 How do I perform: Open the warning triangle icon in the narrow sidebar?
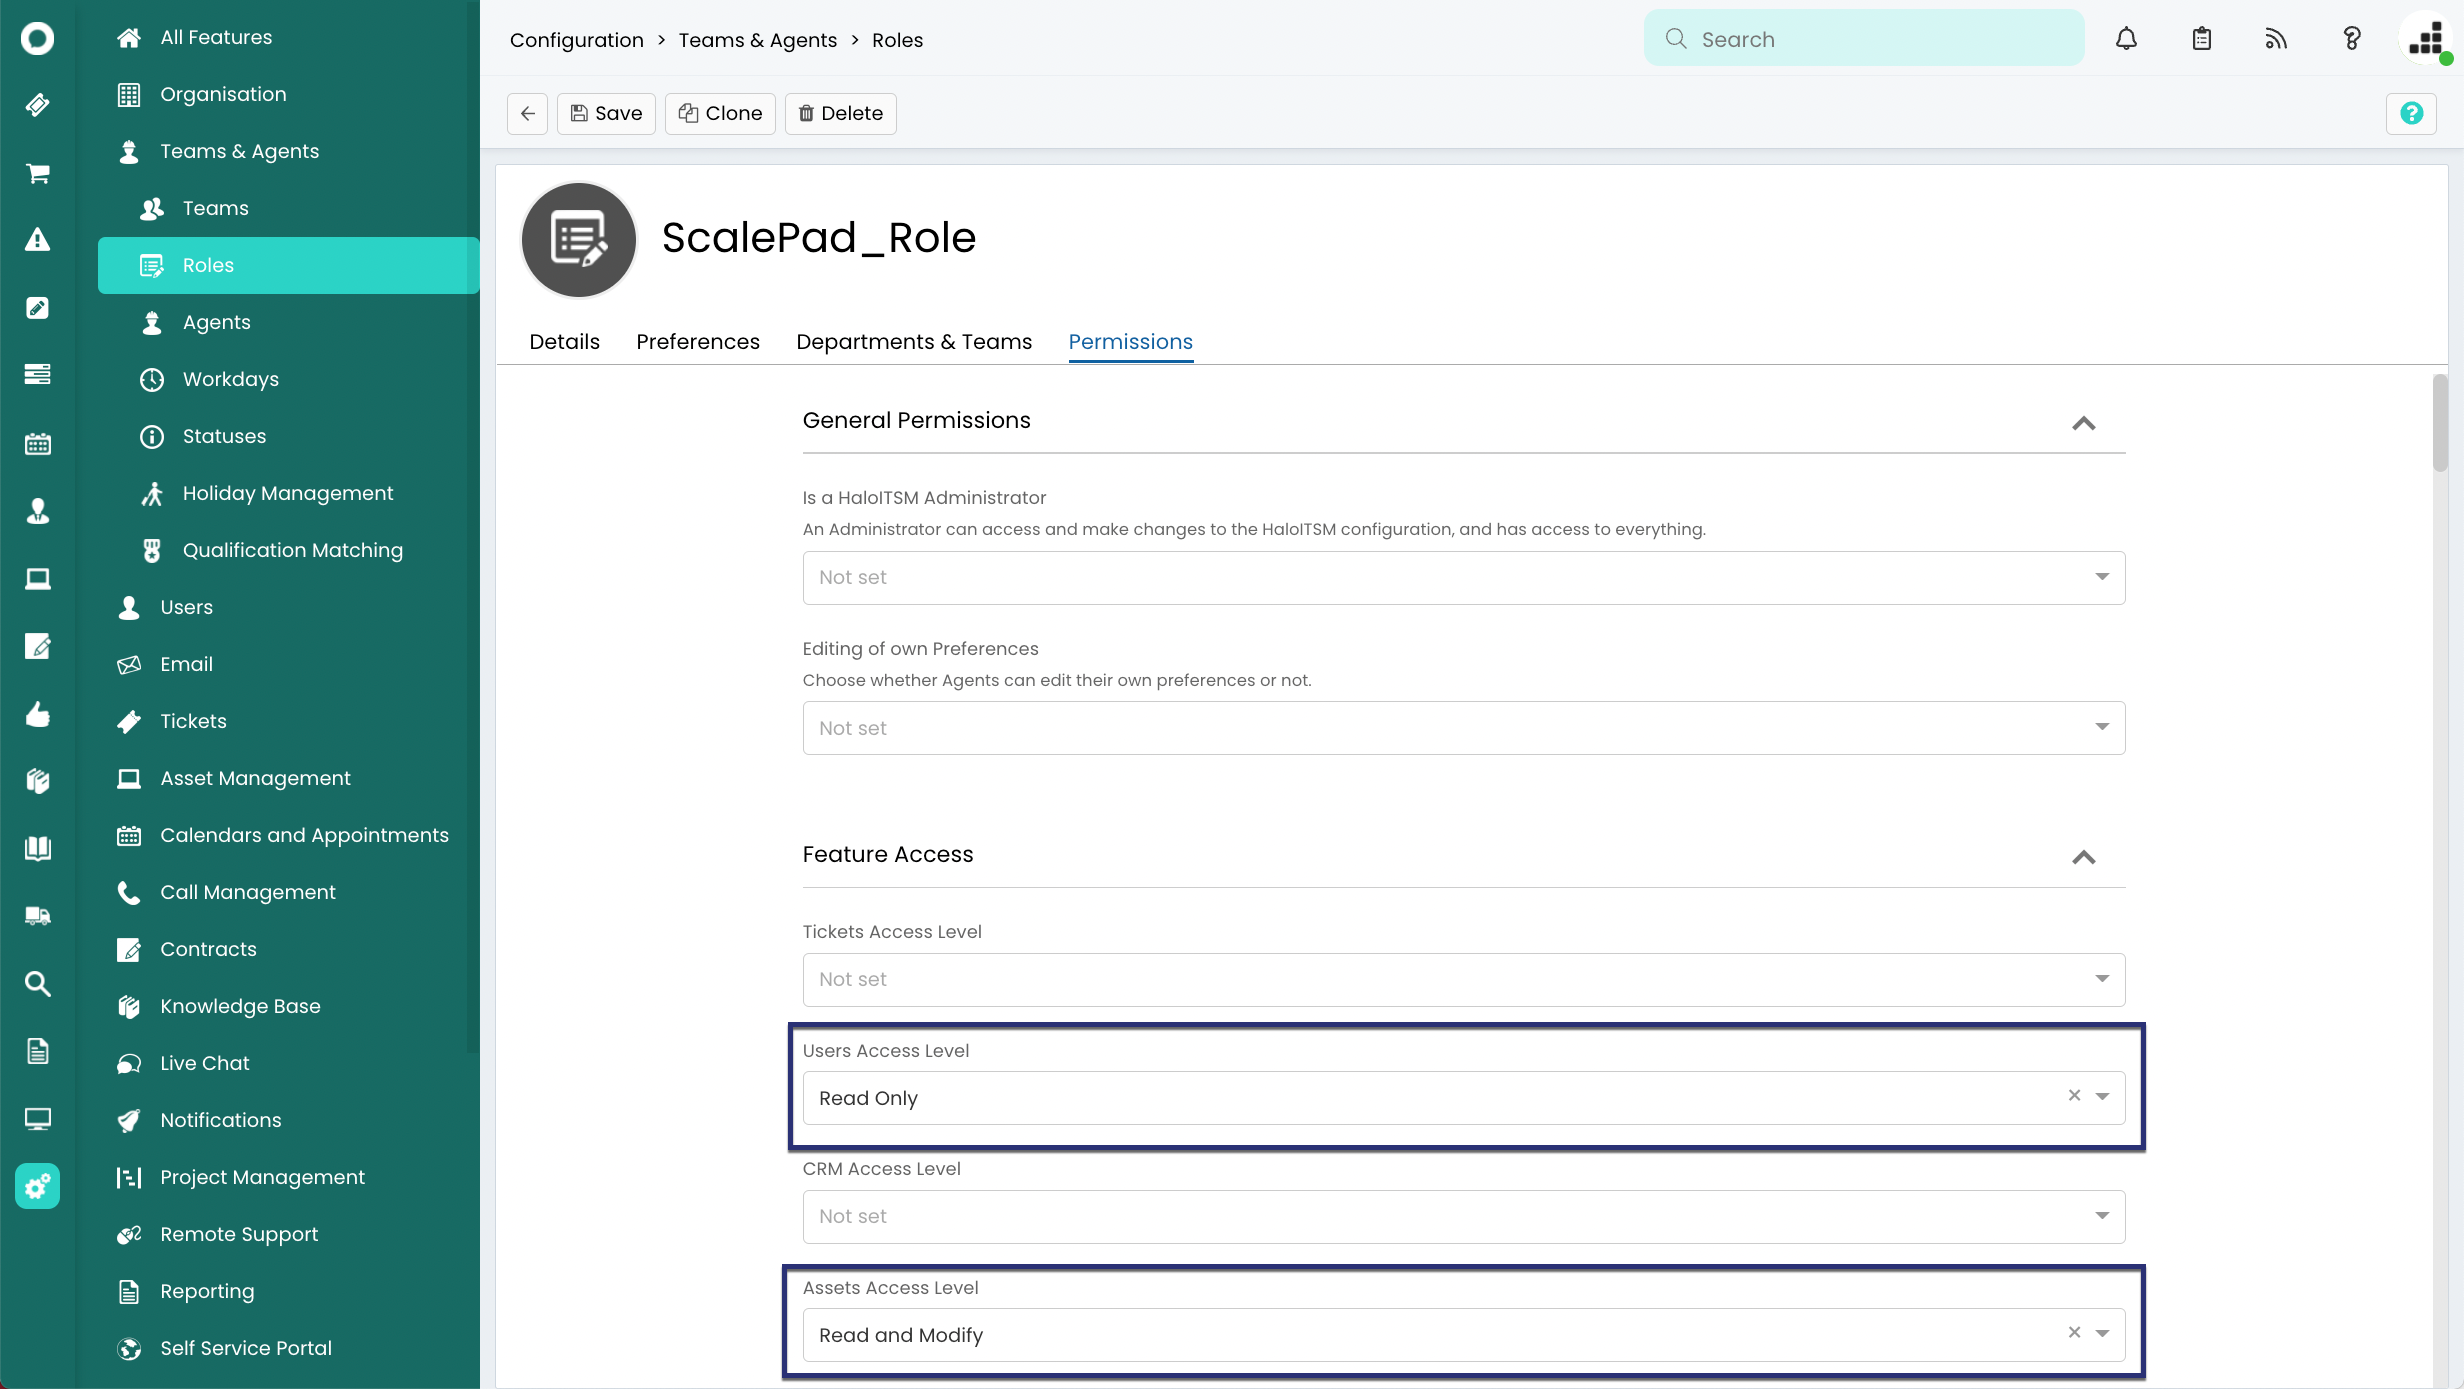tap(37, 240)
